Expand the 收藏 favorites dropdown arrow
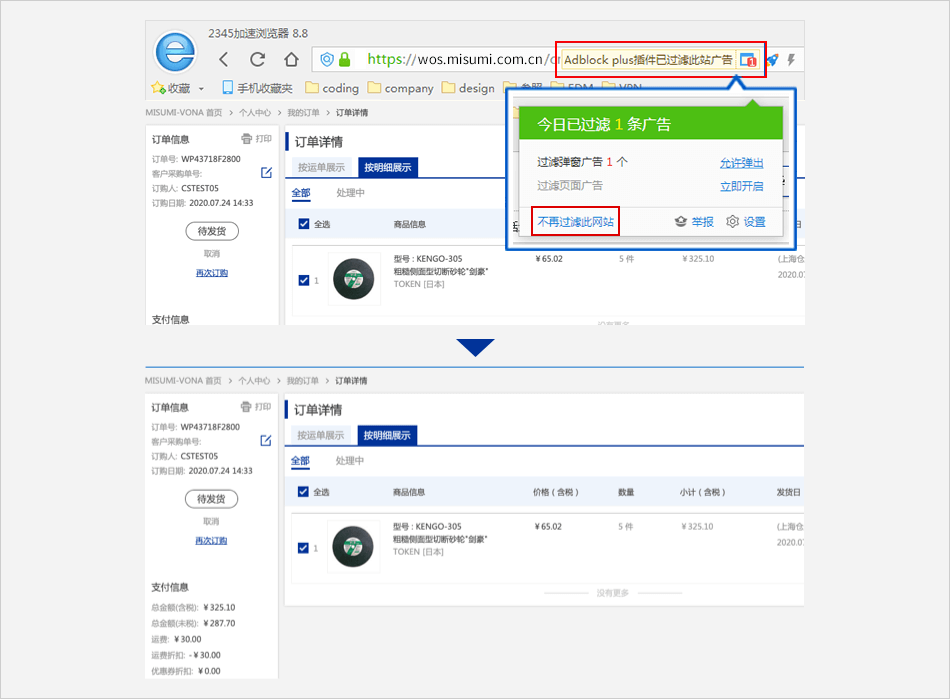950x699 pixels. coord(201,88)
